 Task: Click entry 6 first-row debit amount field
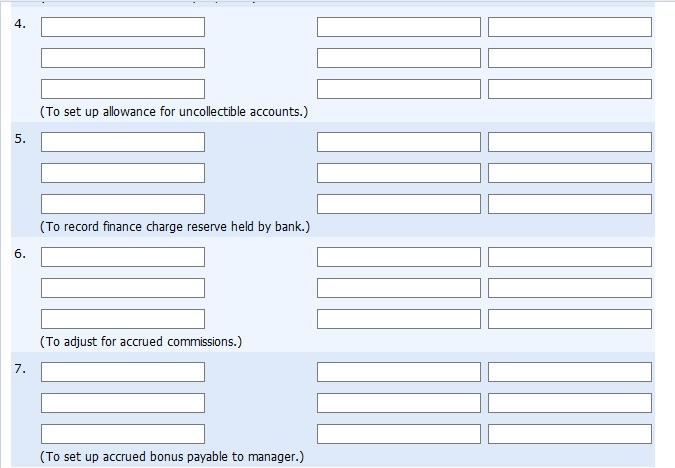click(x=399, y=257)
